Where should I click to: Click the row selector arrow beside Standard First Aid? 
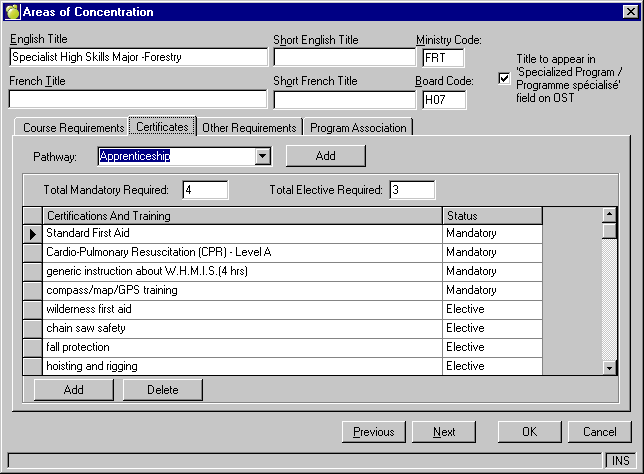(x=32, y=233)
